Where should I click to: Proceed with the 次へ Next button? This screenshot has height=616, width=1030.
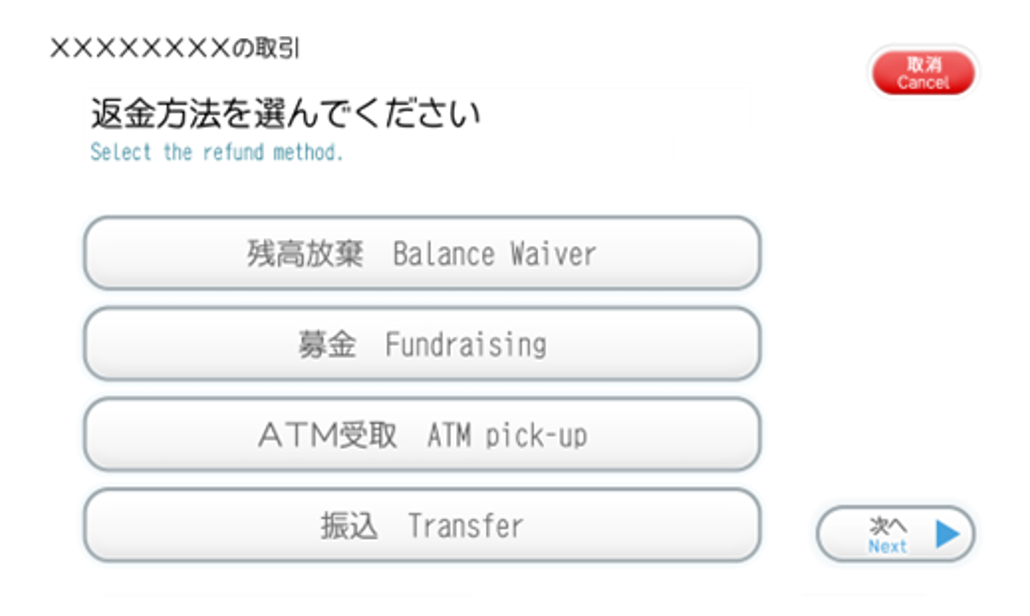pos(896,534)
